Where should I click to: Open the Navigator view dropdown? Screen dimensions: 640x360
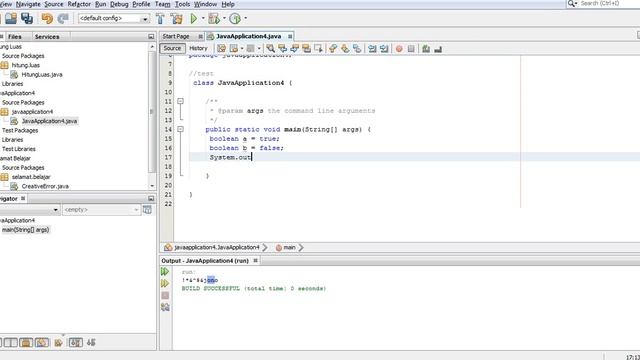pyautogui.click(x=56, y=210)
